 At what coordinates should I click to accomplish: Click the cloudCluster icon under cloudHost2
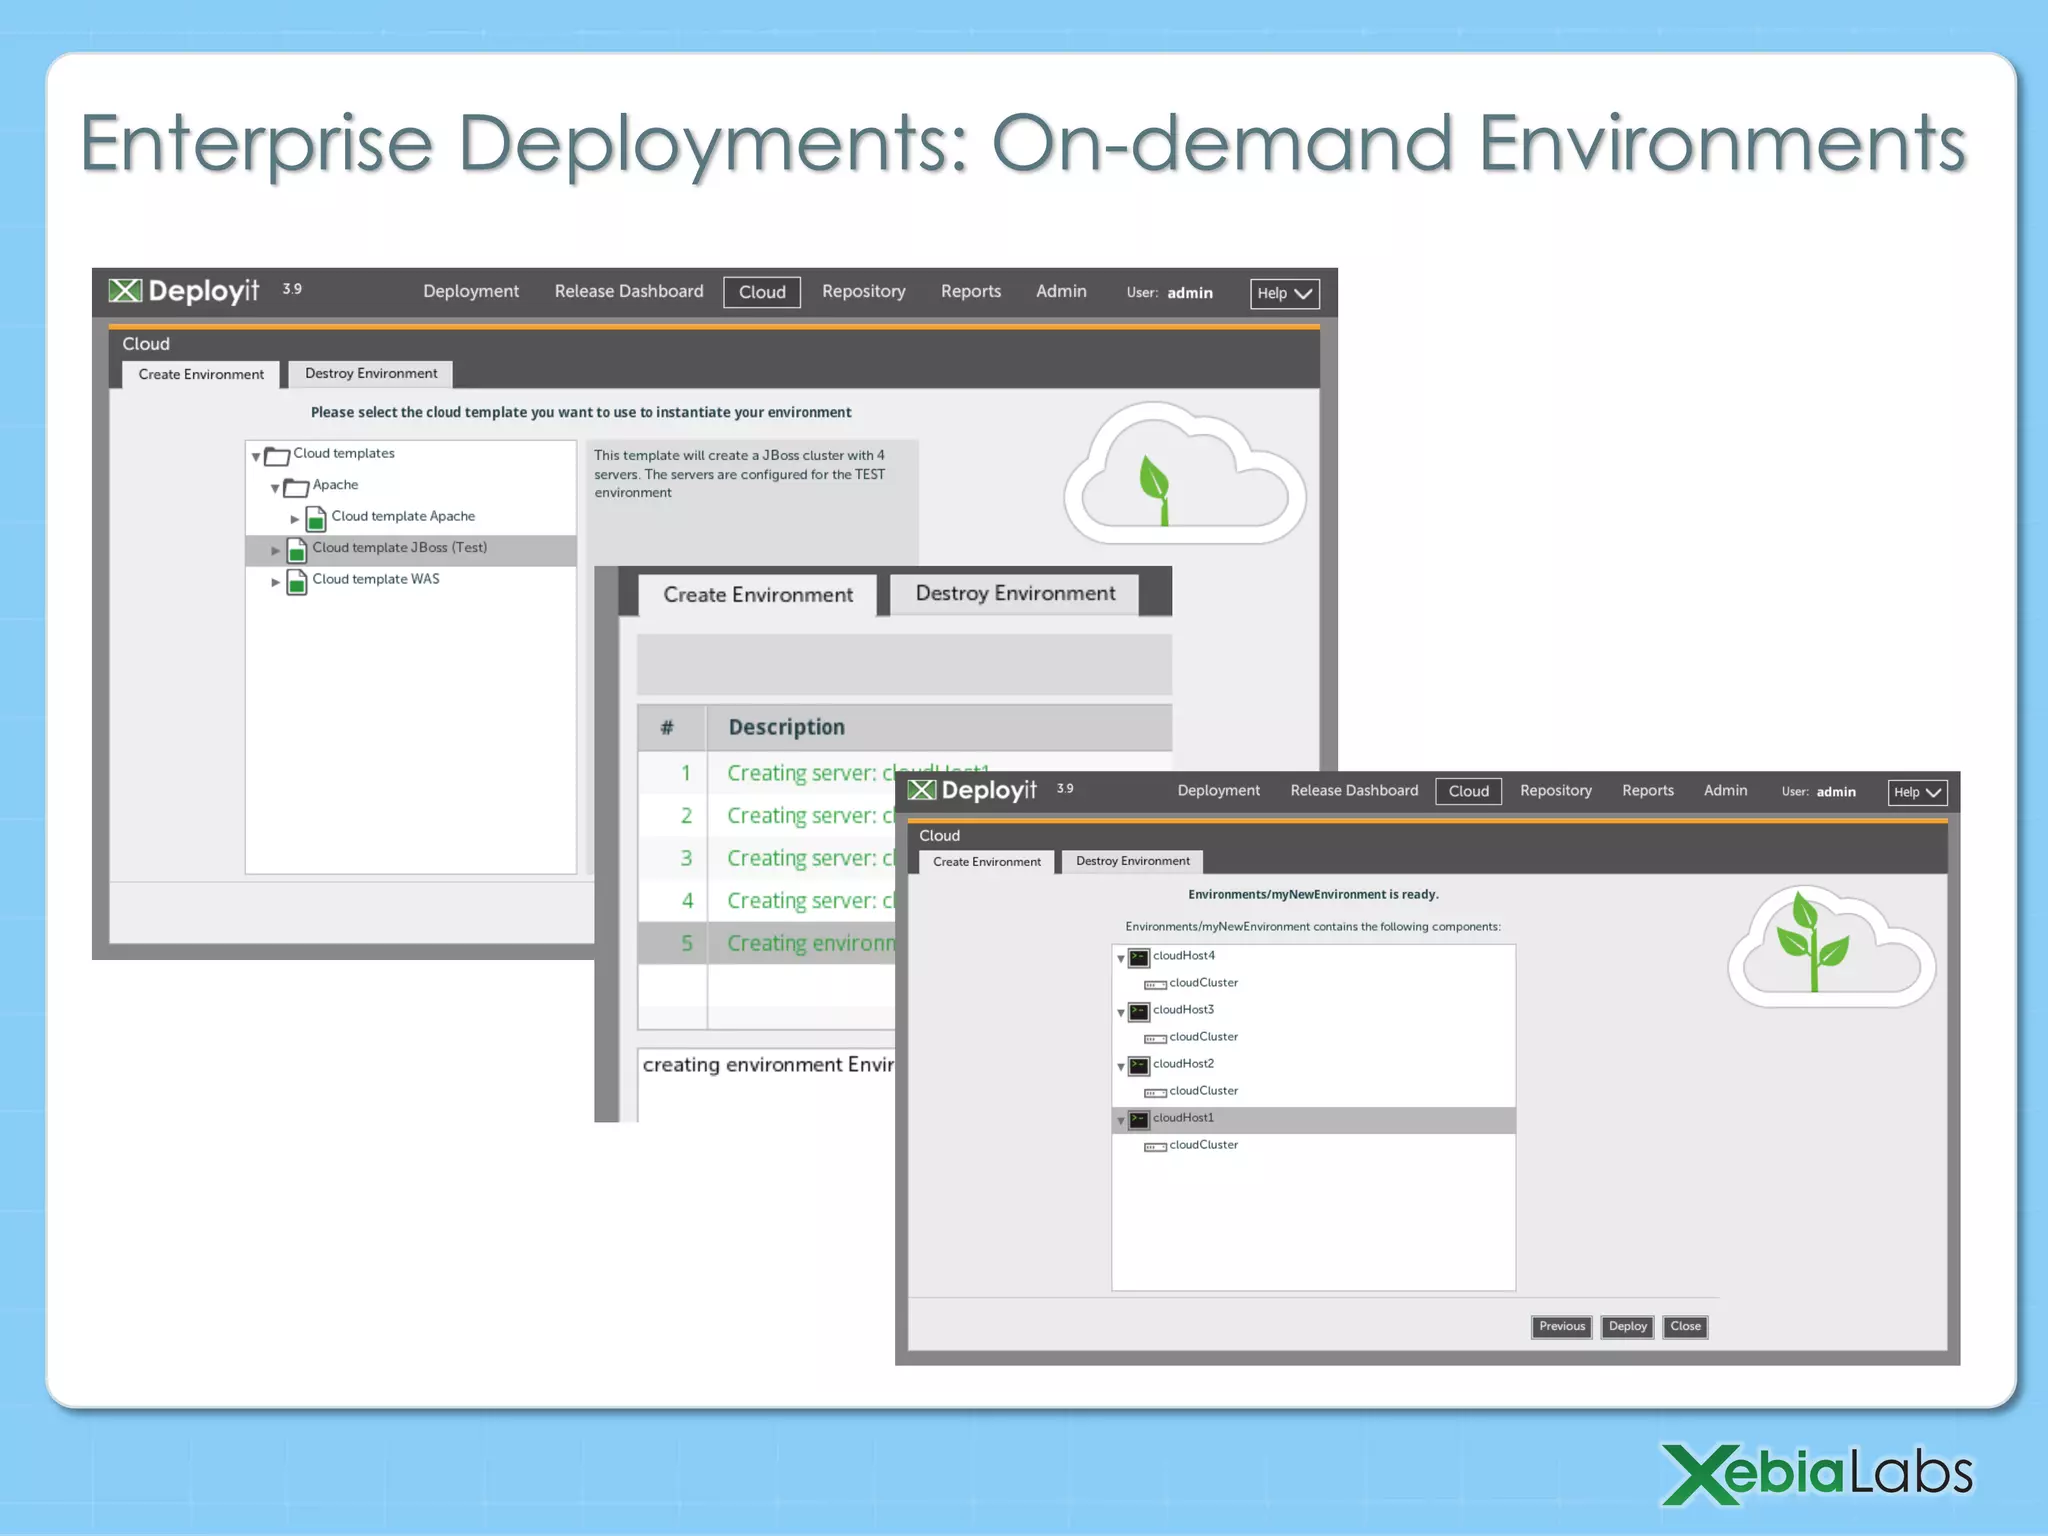(1155, 1093)
